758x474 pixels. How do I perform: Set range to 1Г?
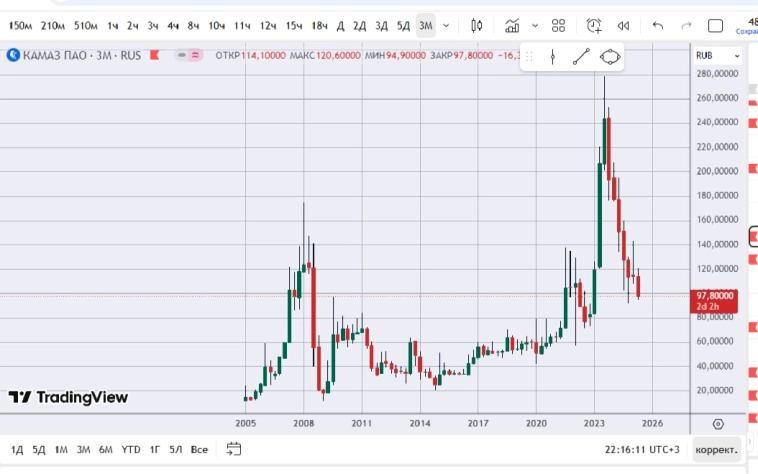(155, 450)
